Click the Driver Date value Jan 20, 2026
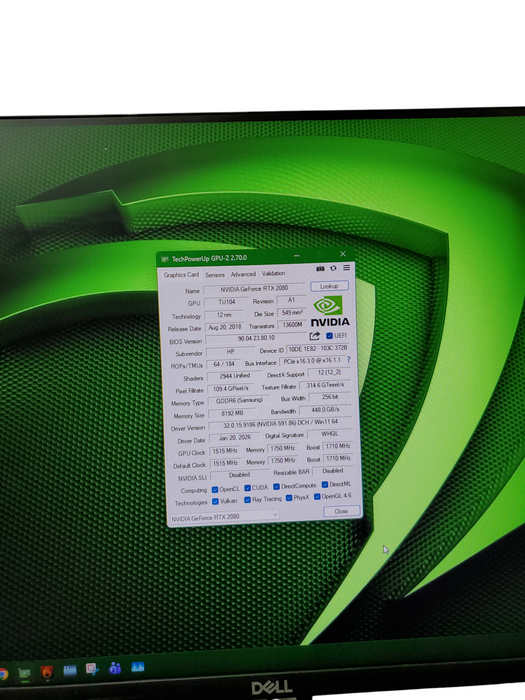Image resolution: width=525 pixels, height=700 pixels. coord(235,438)
